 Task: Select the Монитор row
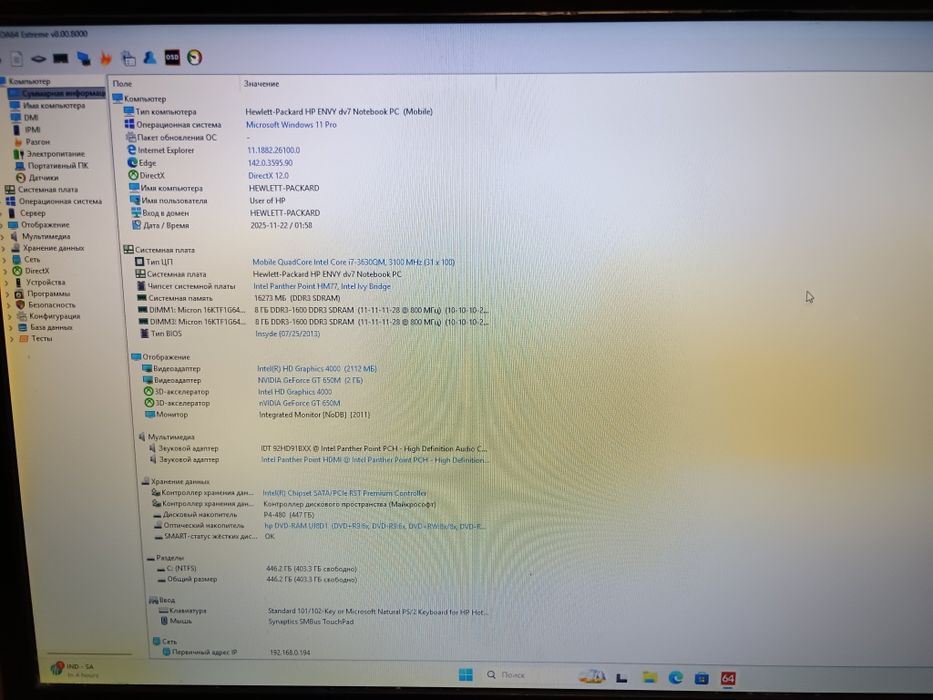point(257,415)
